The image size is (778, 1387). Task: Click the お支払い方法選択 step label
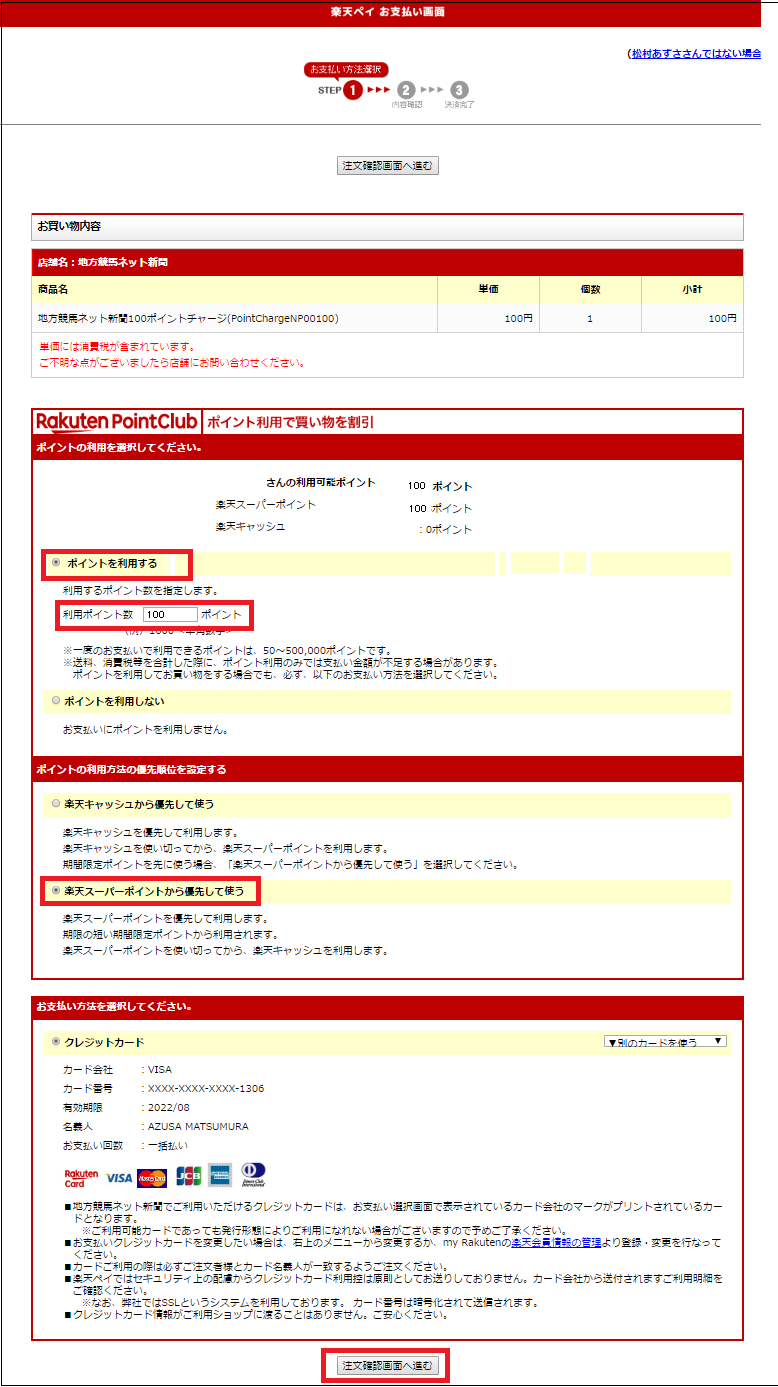tap(345, 69)
